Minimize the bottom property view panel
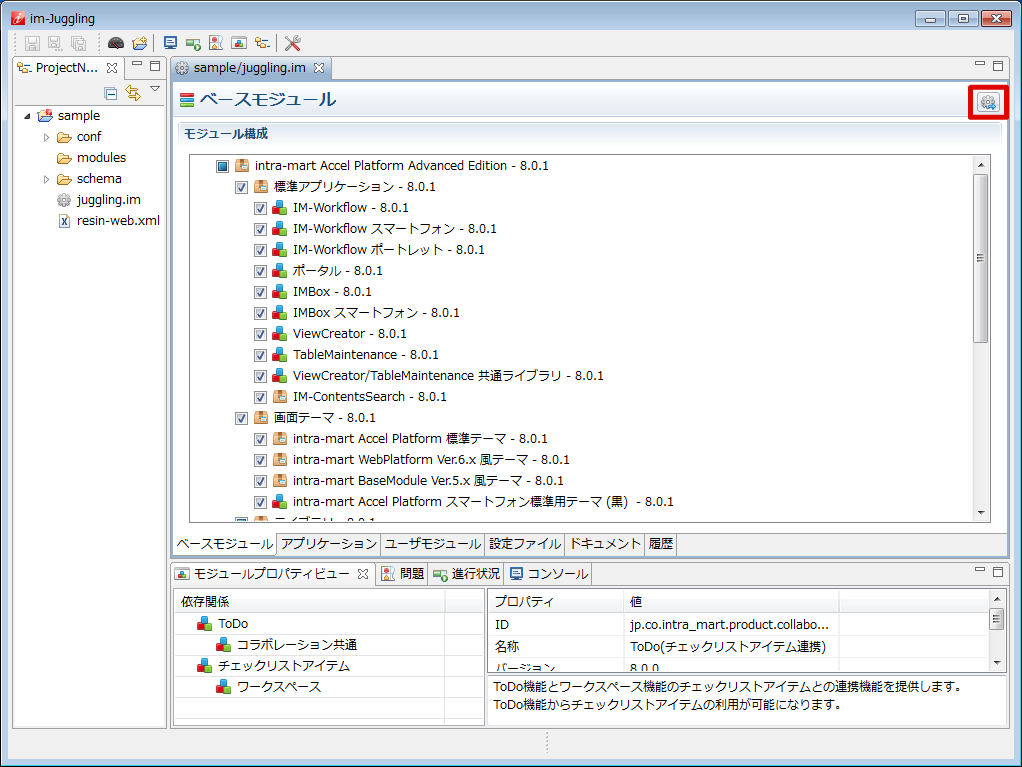 click(x=980, y=570)
